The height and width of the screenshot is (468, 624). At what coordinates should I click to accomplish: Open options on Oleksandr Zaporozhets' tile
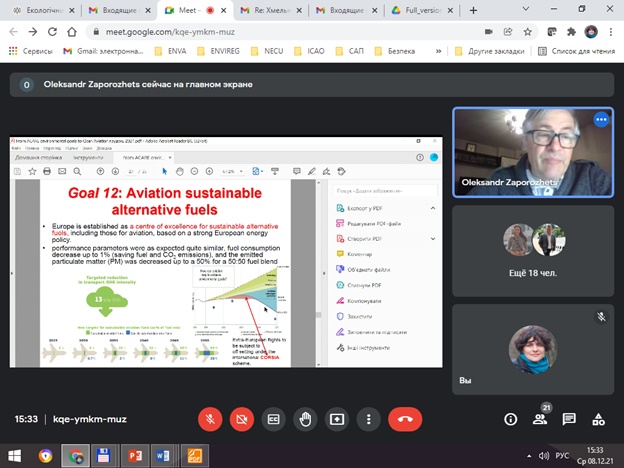601,119
